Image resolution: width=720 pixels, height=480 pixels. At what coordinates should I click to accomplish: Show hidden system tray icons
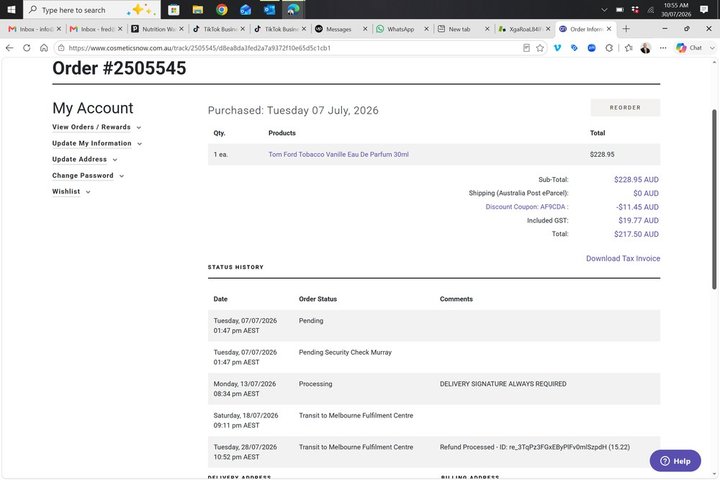click(604, 10)
